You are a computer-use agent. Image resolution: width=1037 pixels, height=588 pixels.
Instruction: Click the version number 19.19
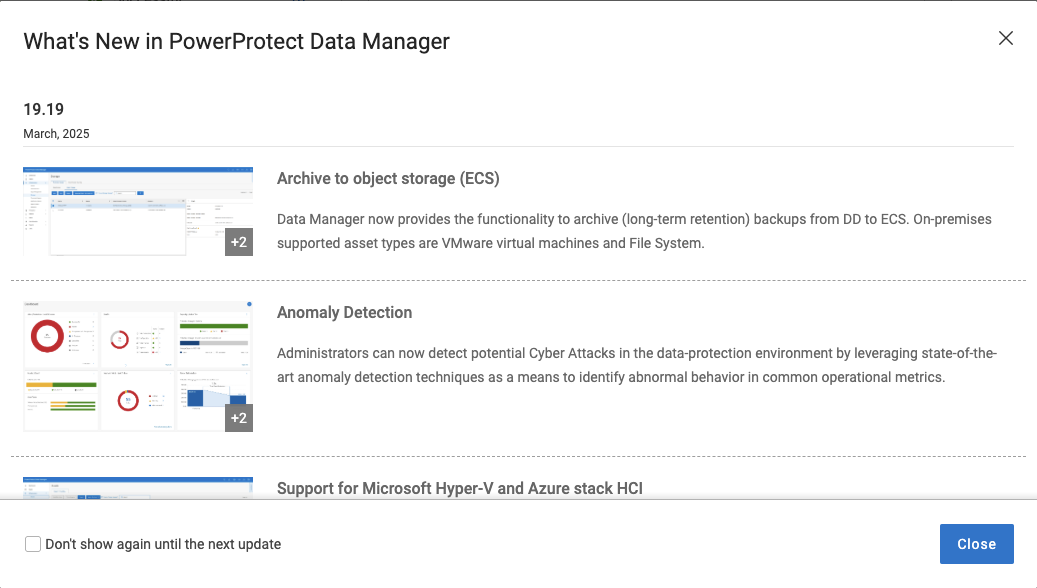click(44, 109)
